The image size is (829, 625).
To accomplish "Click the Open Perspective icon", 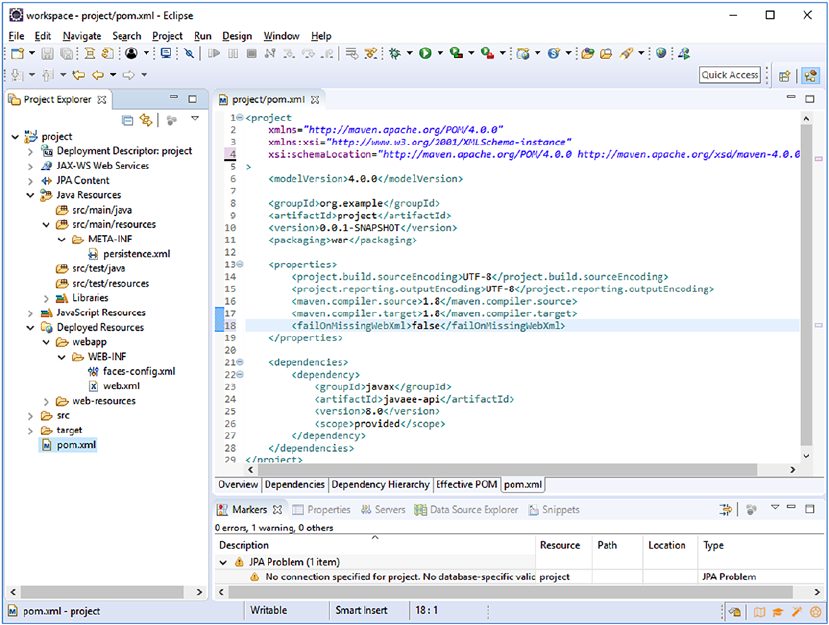I will pyautogui.click(x=785, y=76).
